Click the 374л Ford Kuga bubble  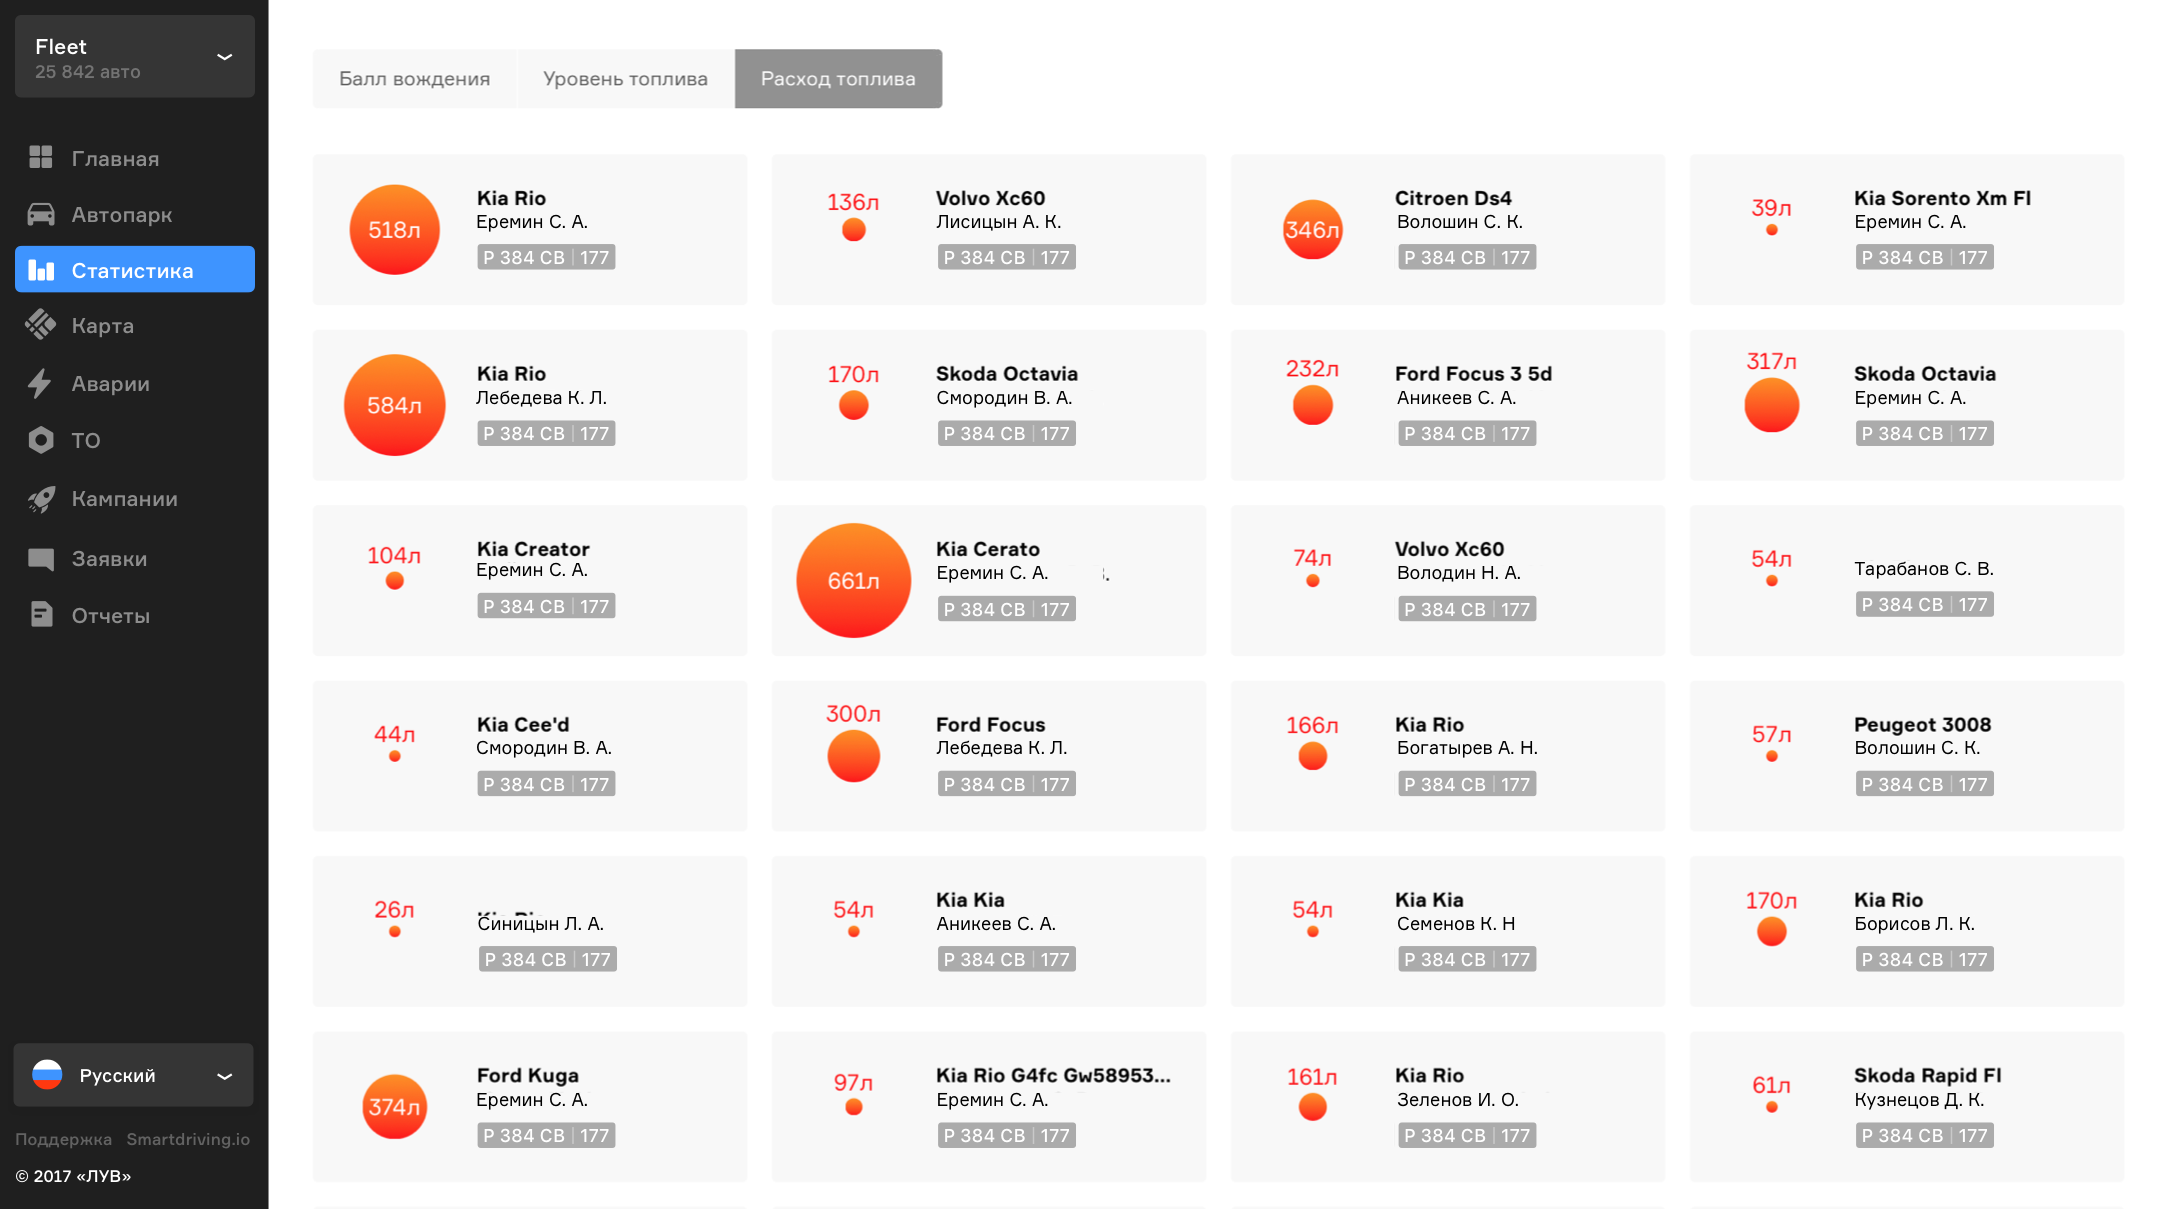[x=394, y=1106]
